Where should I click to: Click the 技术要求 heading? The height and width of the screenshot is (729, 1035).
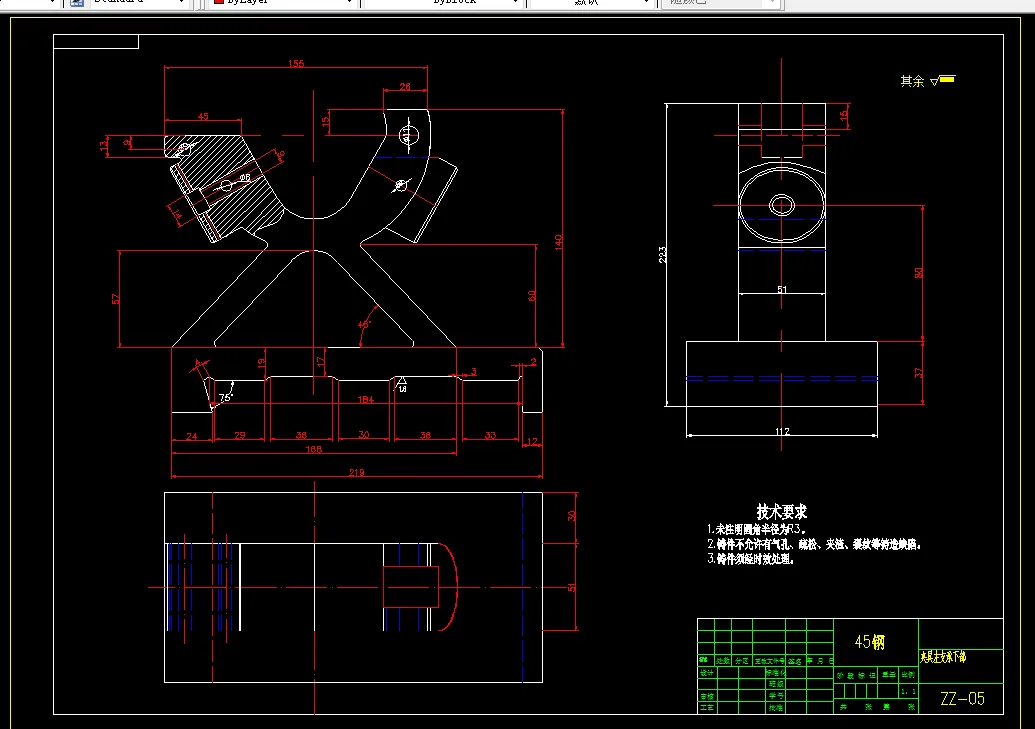[x=782, y=512]
